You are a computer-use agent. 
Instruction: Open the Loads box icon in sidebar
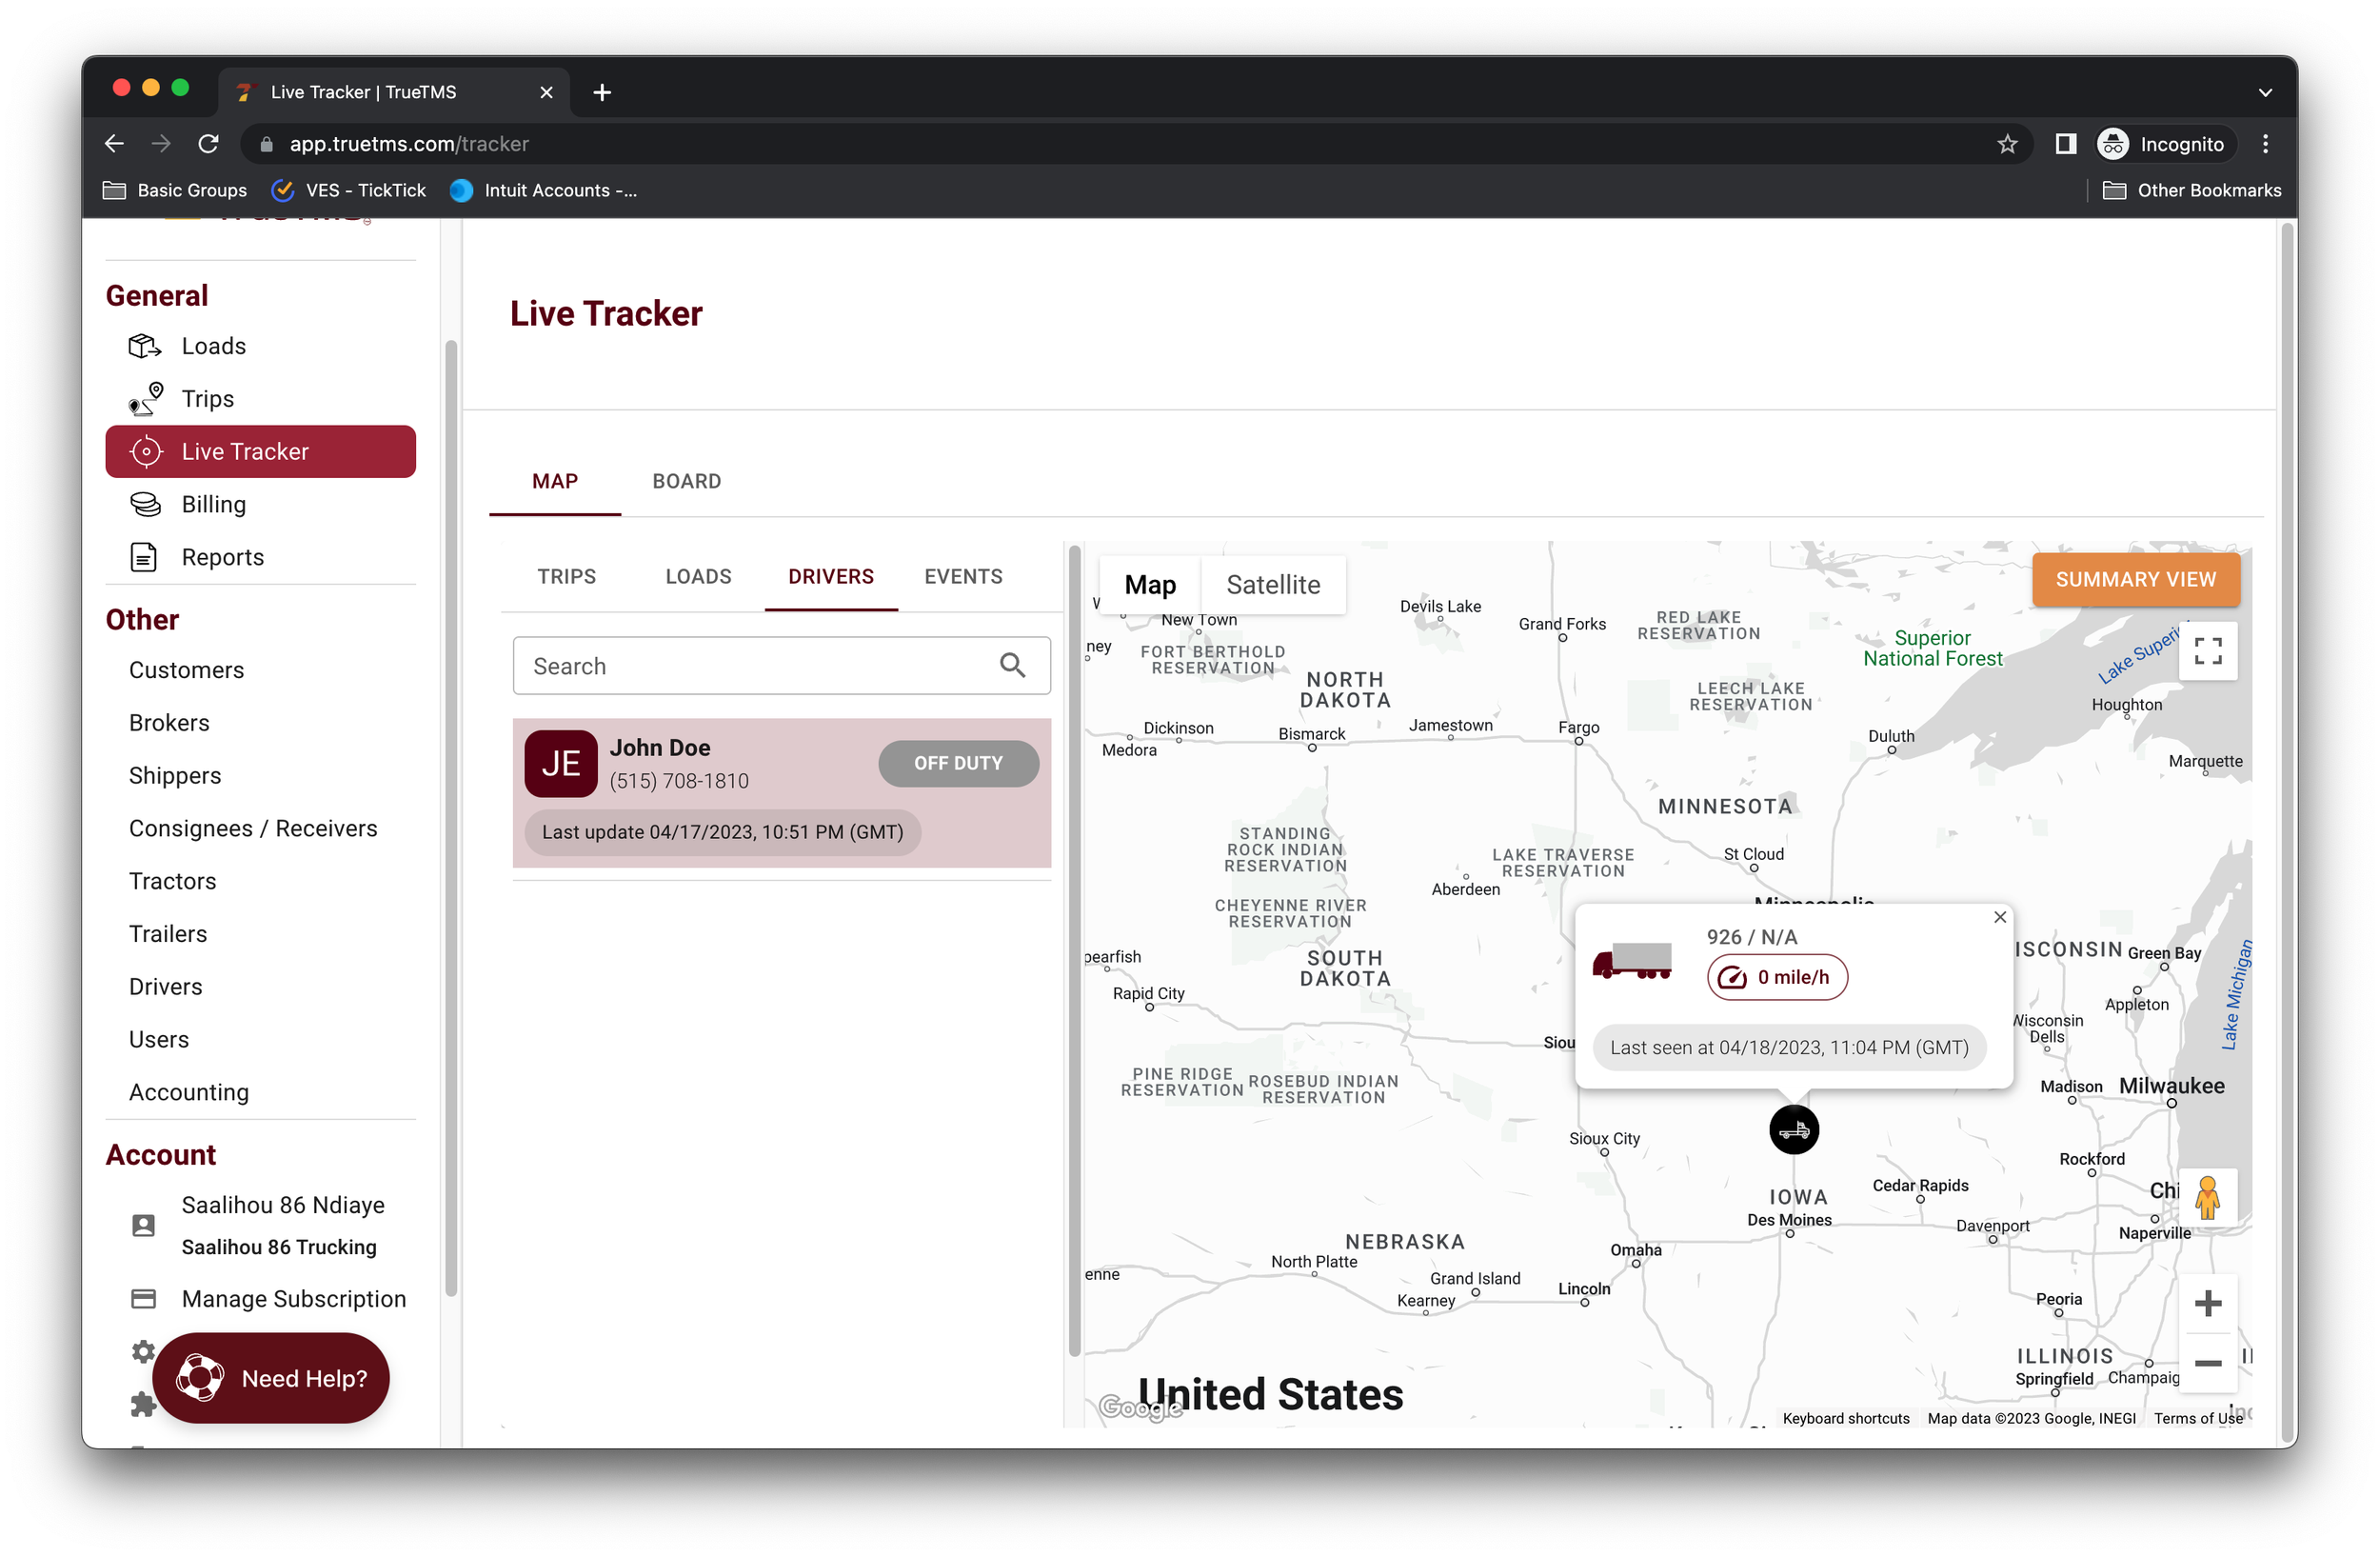pos(145,346)
